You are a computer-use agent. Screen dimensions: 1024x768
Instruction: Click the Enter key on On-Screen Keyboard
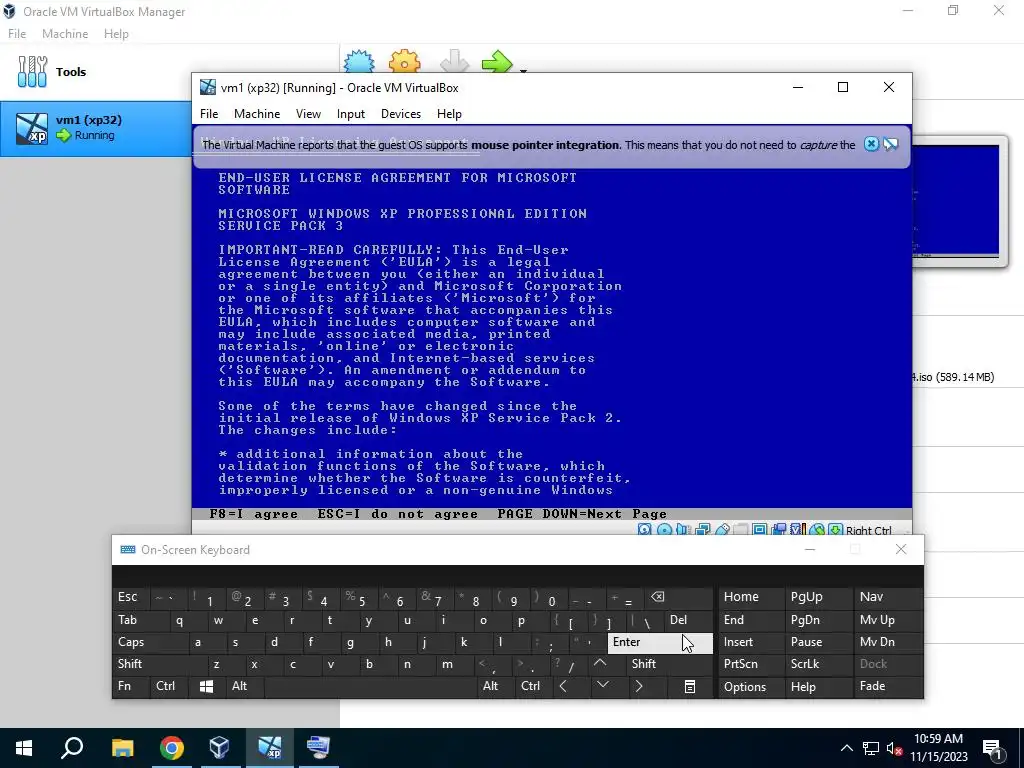click(660, 642)
